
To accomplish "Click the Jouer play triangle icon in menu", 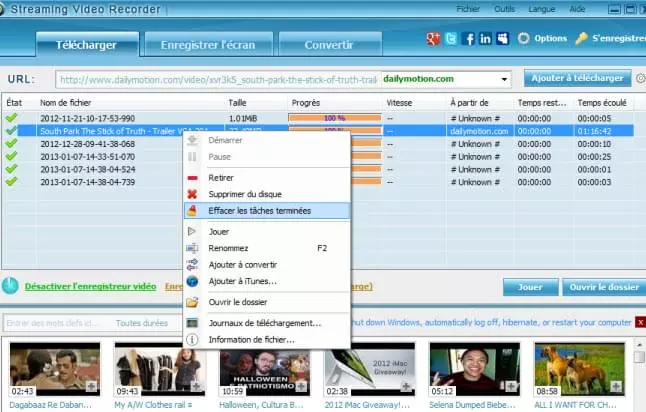I will [x=192, y=231].
